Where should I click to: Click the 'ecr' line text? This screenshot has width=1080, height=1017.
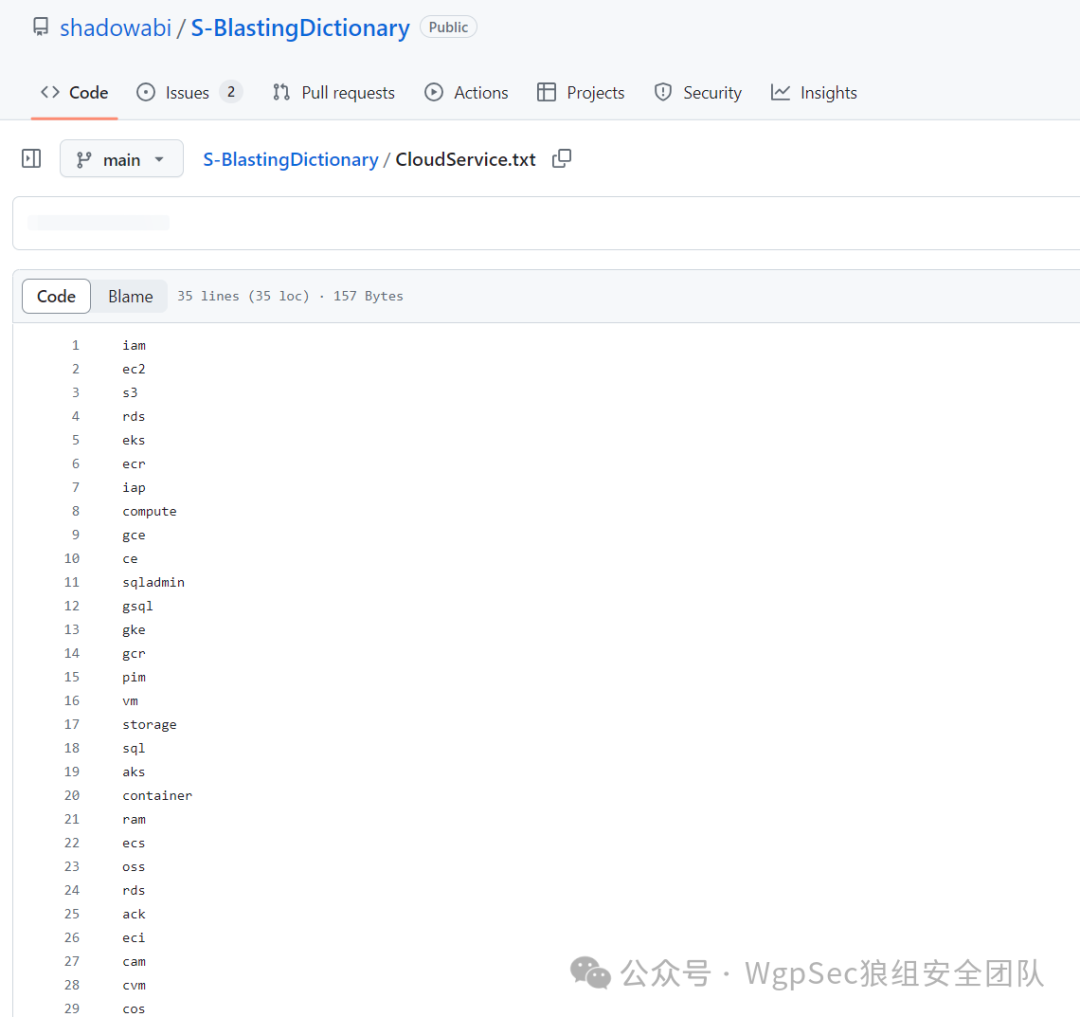coord(134,463)
